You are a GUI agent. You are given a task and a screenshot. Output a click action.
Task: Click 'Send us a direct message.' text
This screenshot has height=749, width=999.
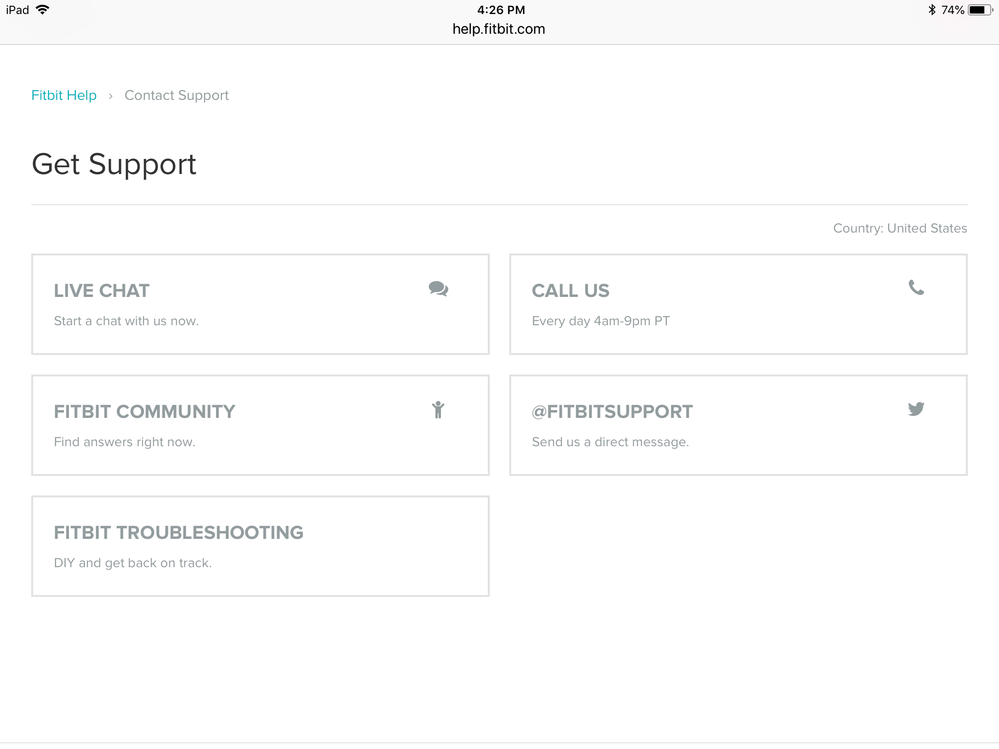[x=610, y=442]
